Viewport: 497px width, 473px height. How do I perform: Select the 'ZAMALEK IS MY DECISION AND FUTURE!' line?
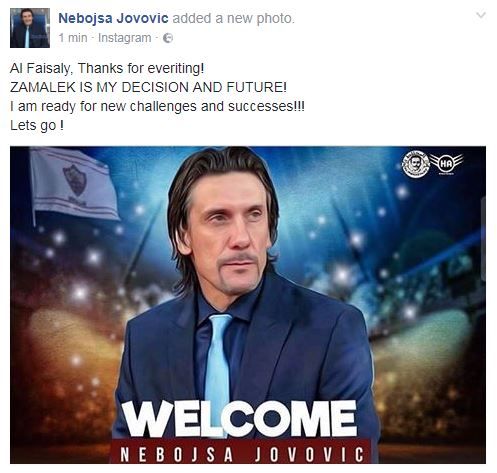click(148, 87)
